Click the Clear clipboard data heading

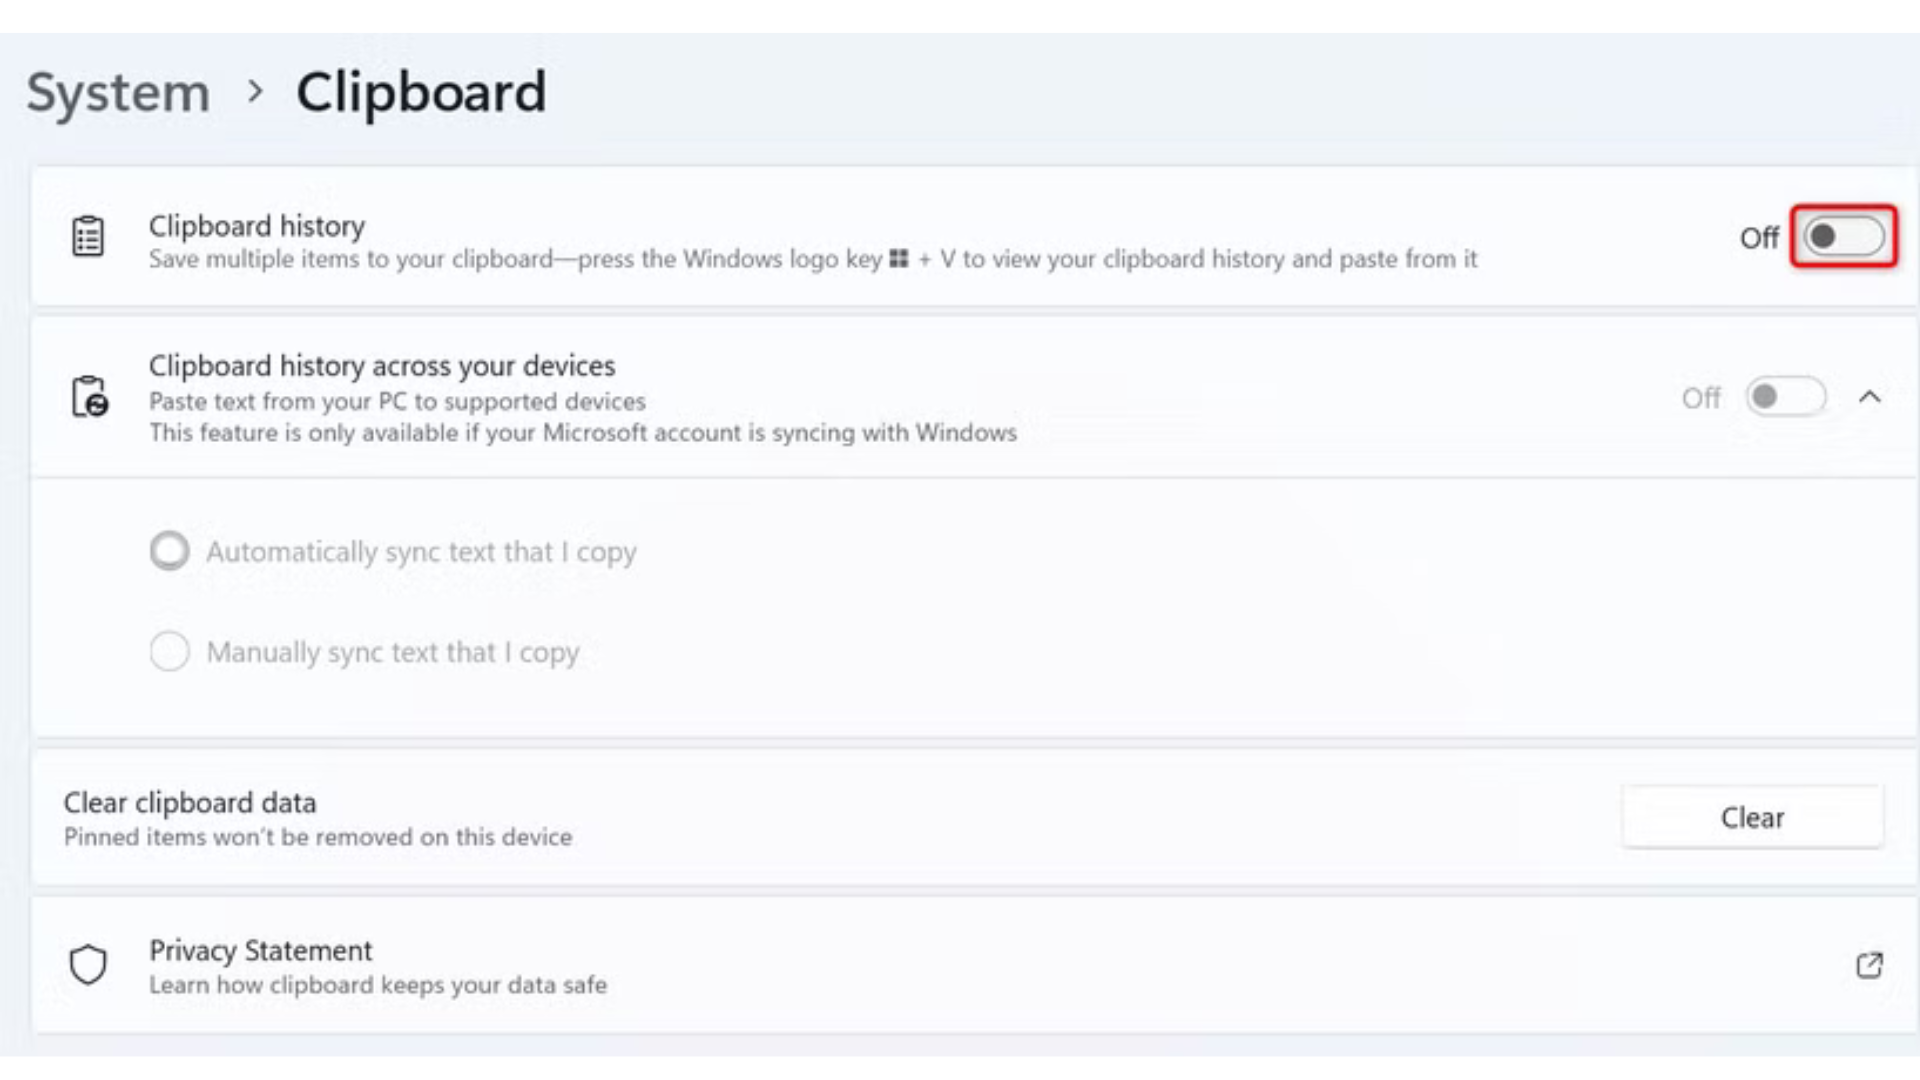coord(190,803)
